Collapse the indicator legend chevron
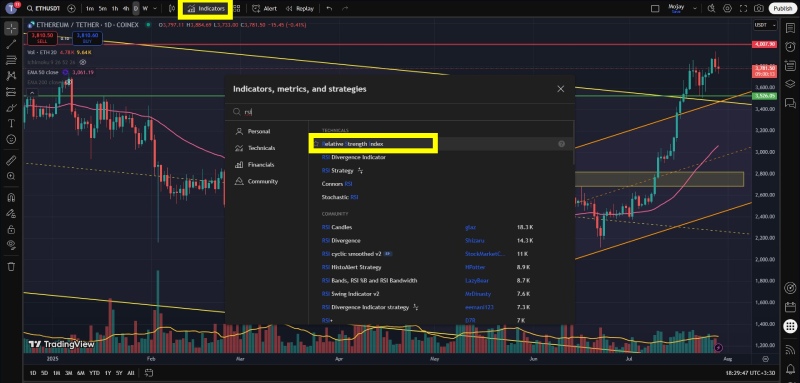Screen dimensions: 800x383 [x=32, y=93]
